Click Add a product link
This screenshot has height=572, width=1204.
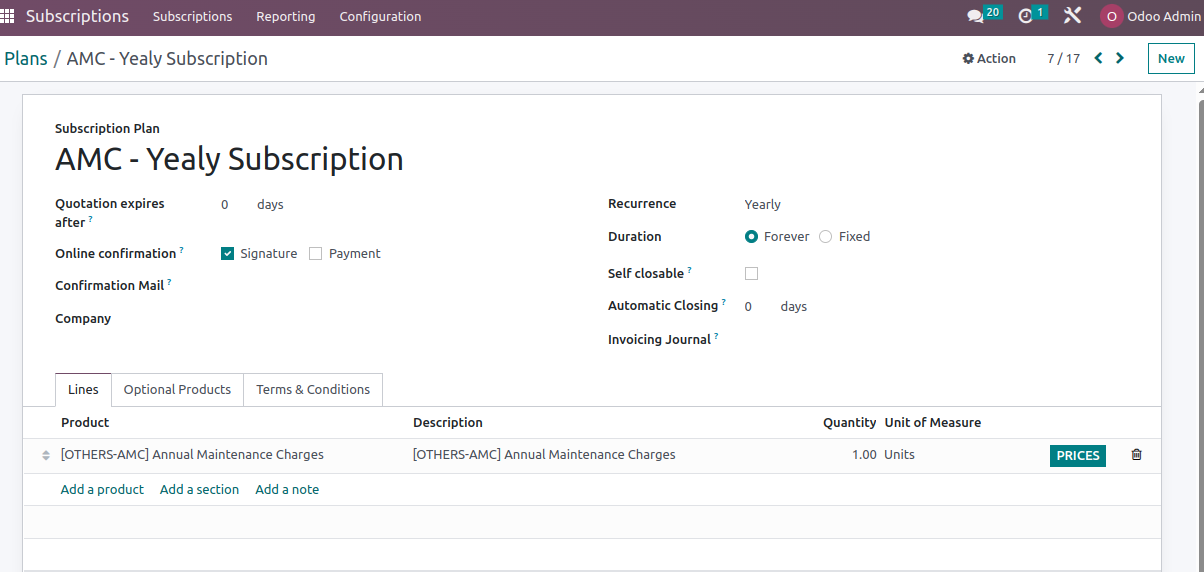(102, 489)
